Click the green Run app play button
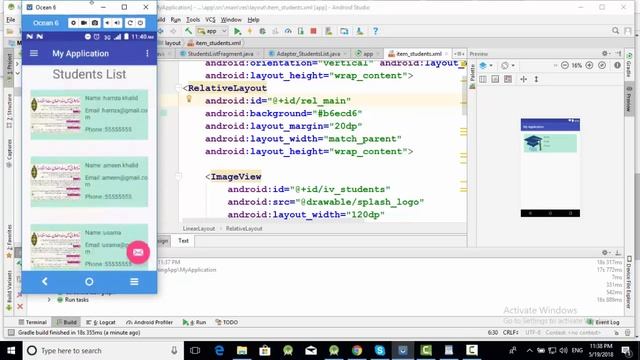Screen dimensions: 640x360 237,31
